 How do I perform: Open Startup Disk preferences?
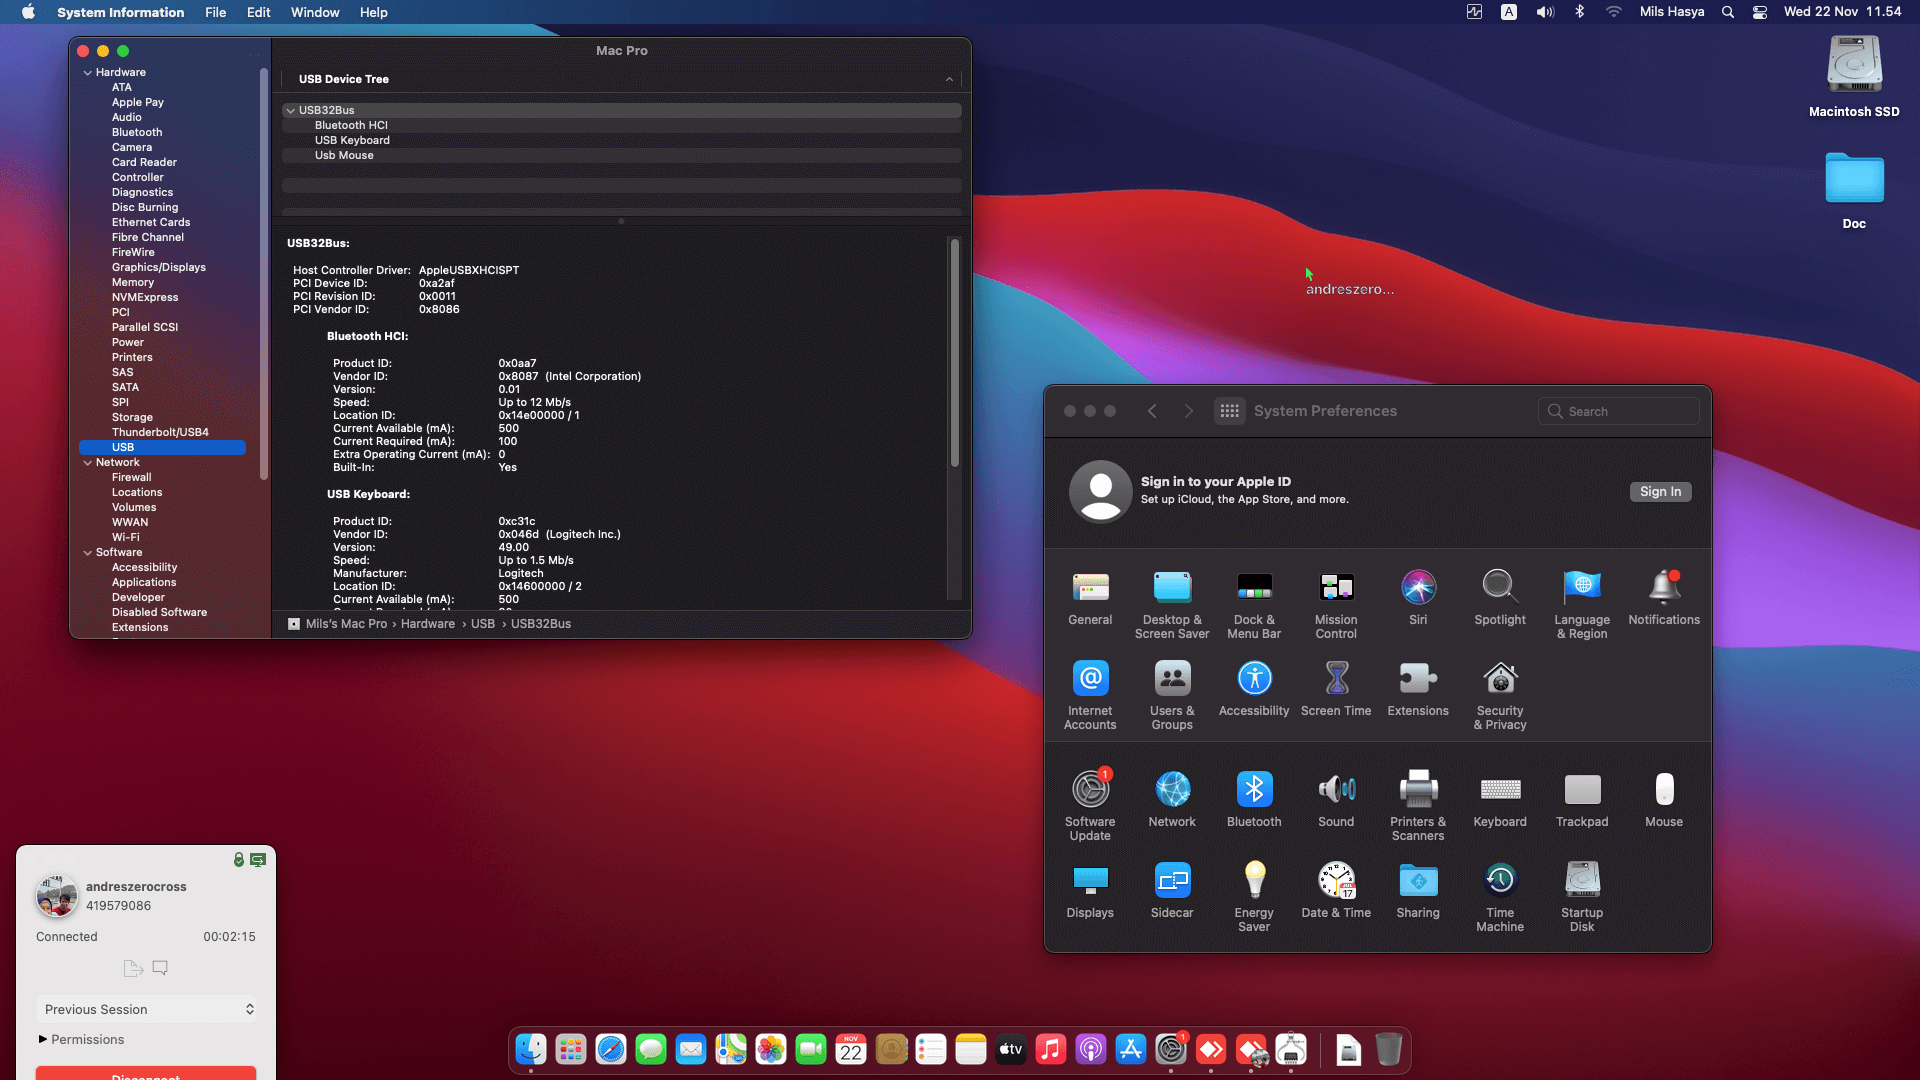pyautogui.click(x=1582, y=898)
